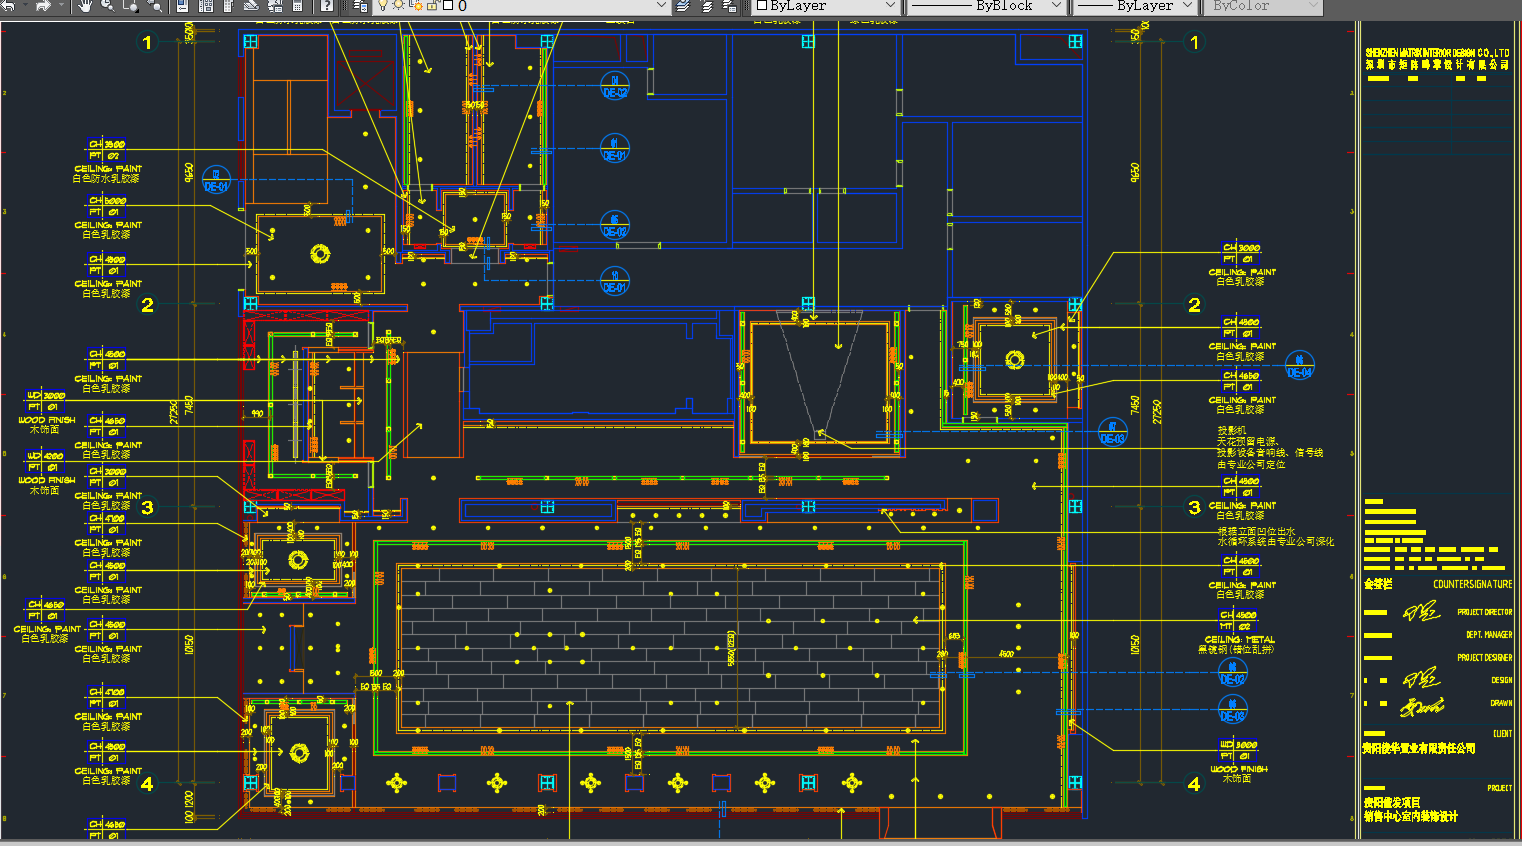Select the SHENZHEN MATRIX INTERIOR DESIGN company text
This screenshot has width=1522, height=846.
point(1437,53)
